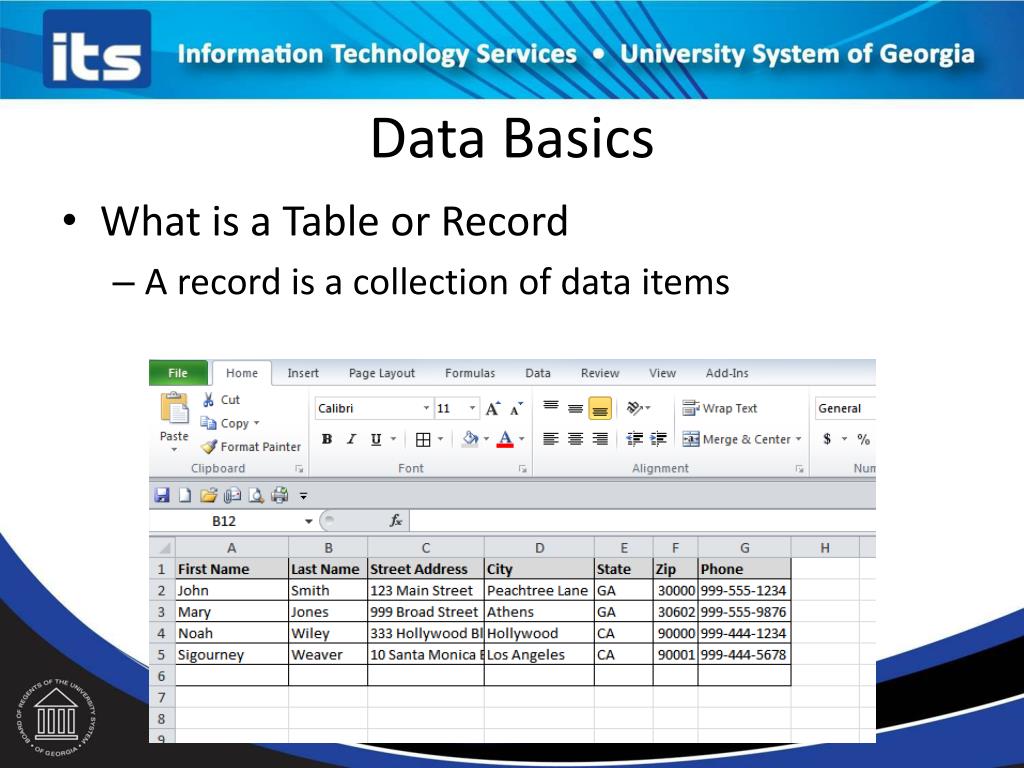Switch to the Insert tab
Image resolution: width=1024 pixels, height=768 pixels.
point(303,373)
